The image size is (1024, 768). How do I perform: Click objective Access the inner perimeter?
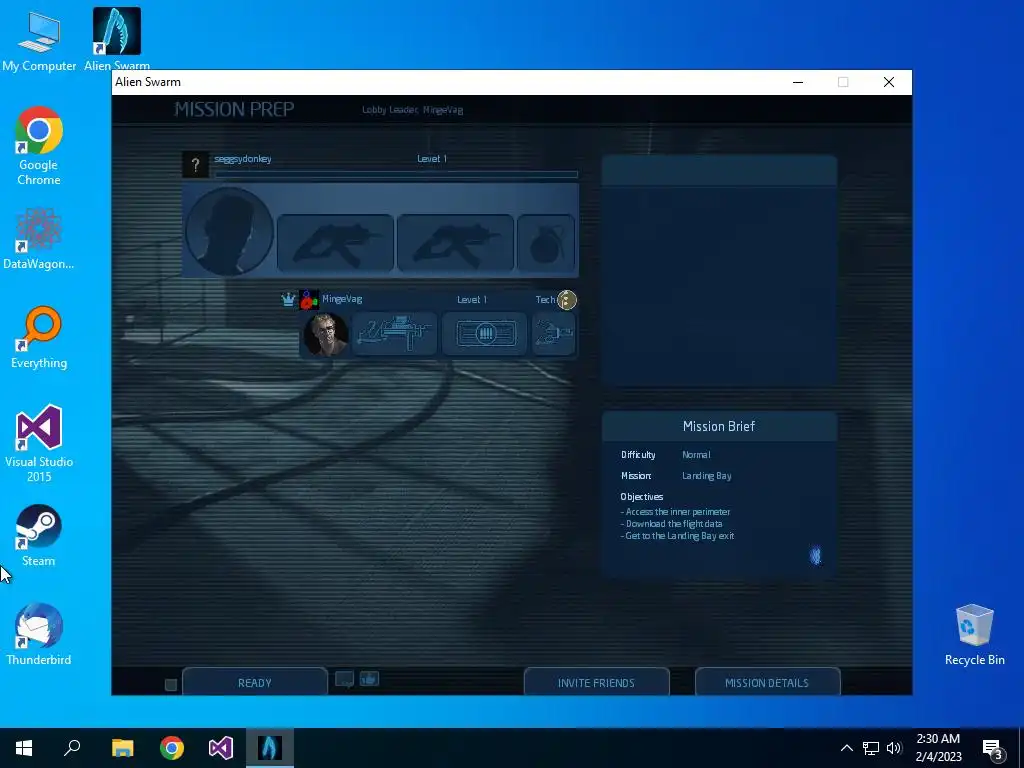(x=675, y=512)
